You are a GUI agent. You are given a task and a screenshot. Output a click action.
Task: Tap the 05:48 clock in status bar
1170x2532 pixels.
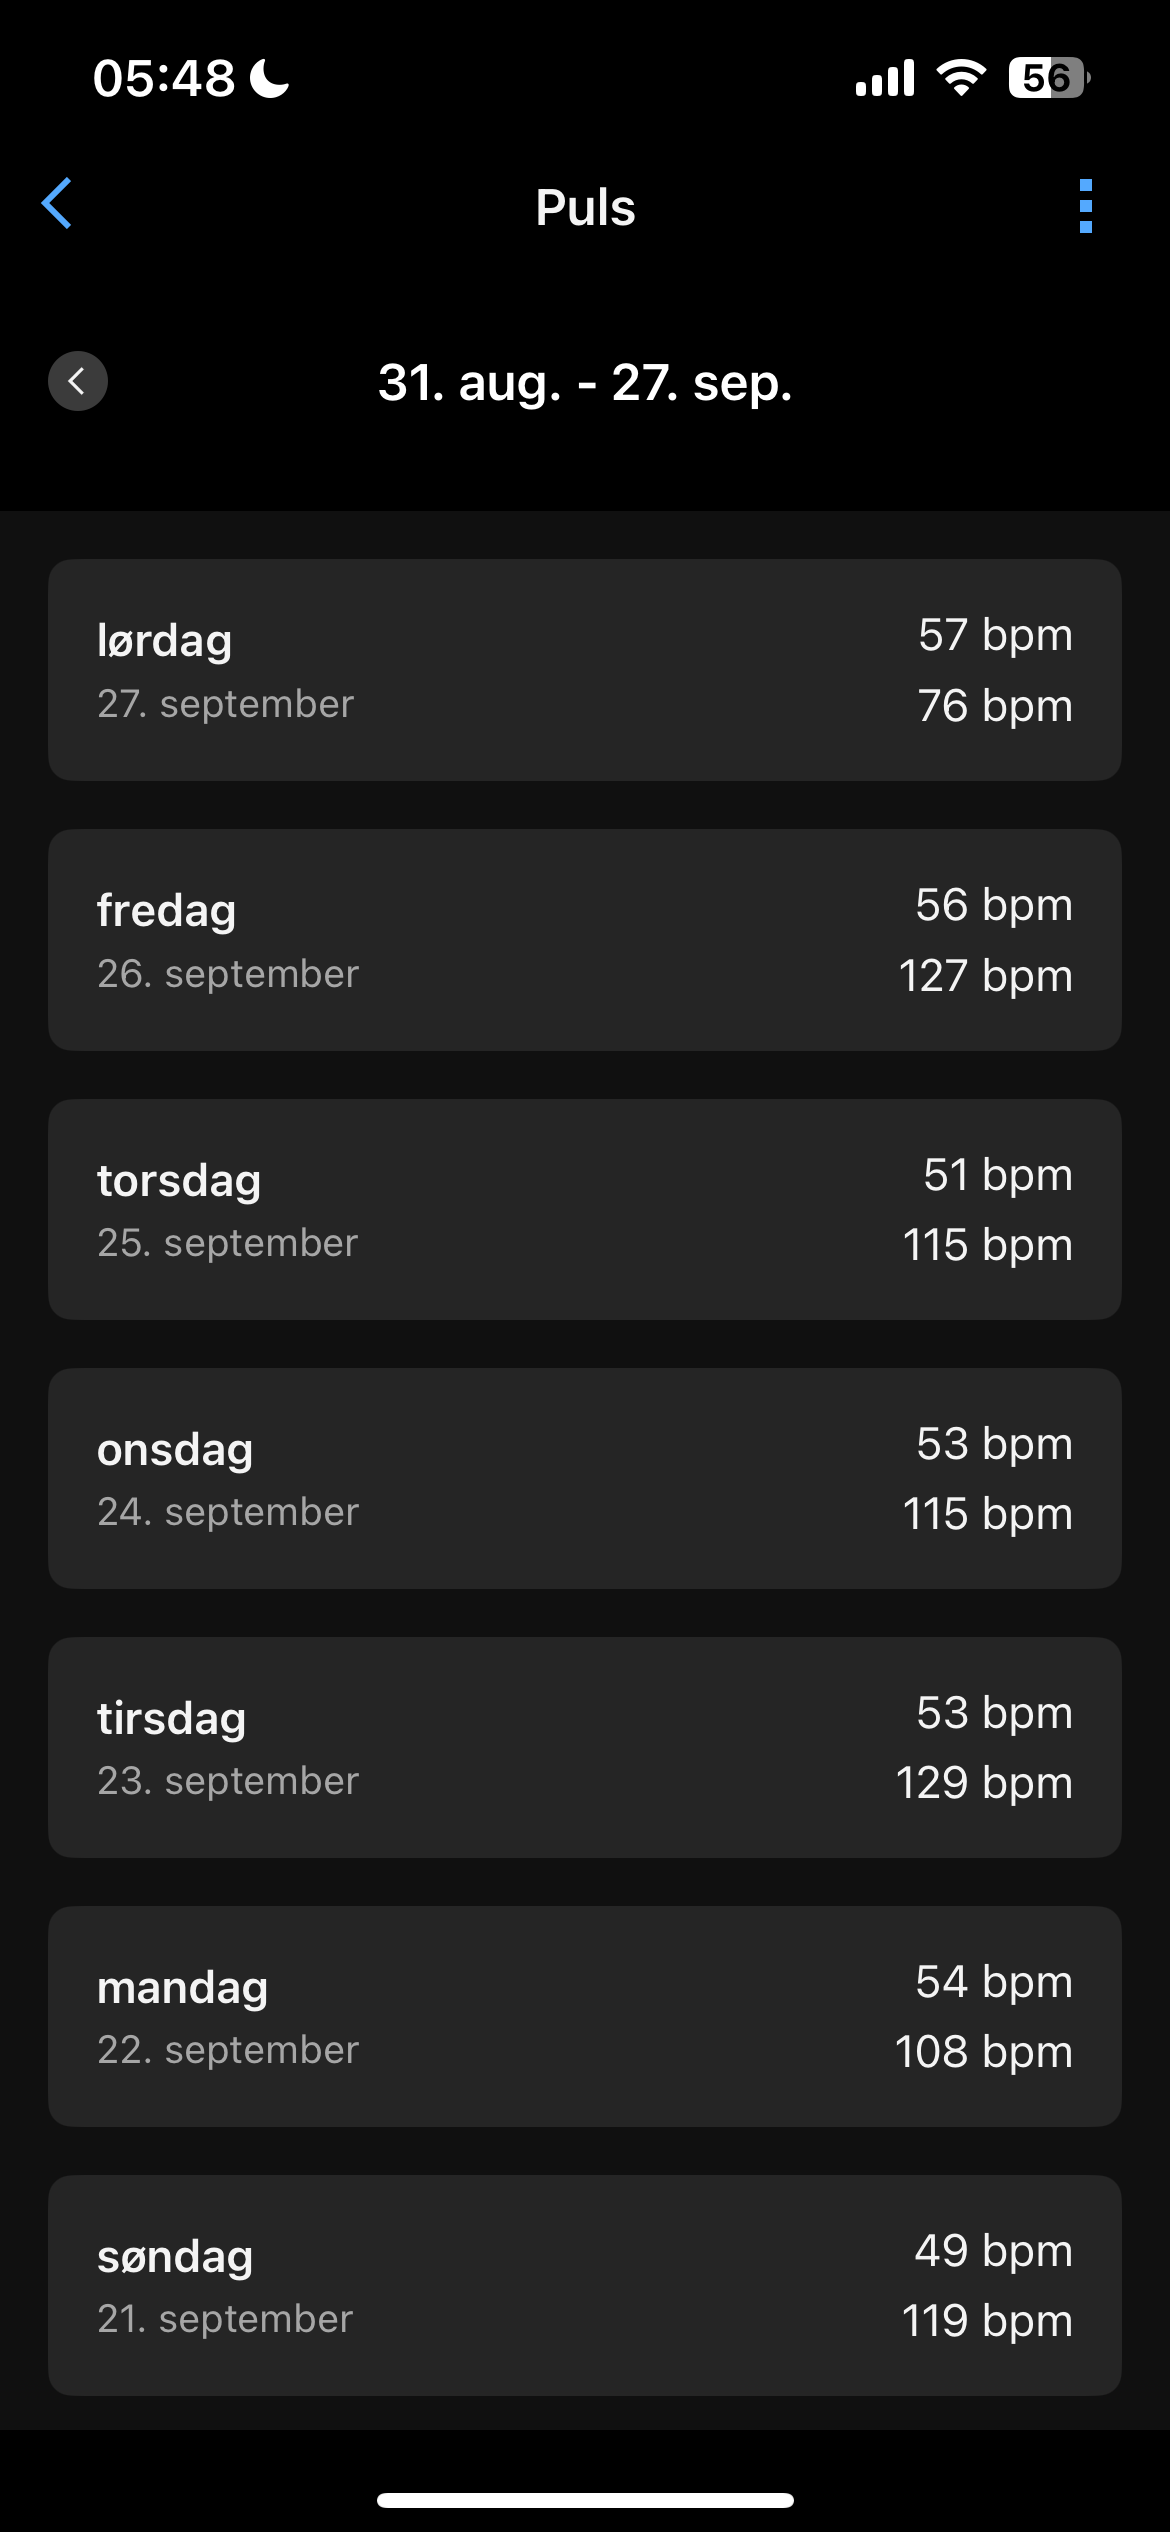coord(164,78)
